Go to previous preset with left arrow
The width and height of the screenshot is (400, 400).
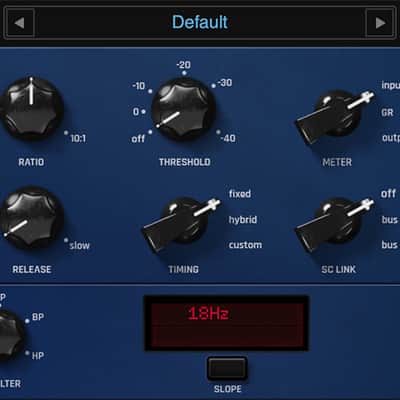[20, 23]
